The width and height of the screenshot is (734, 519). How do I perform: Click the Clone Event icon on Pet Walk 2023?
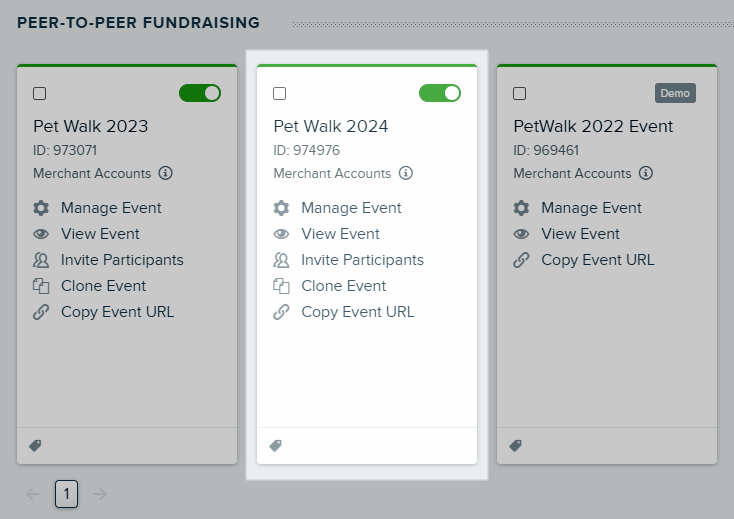point(41,286)
